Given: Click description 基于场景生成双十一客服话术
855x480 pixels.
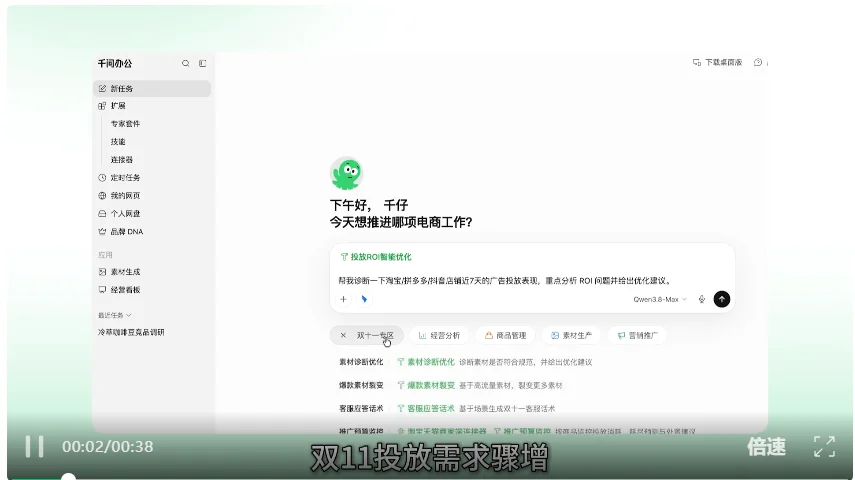Looking at the screenshot, I should click(x=507, y=409).
